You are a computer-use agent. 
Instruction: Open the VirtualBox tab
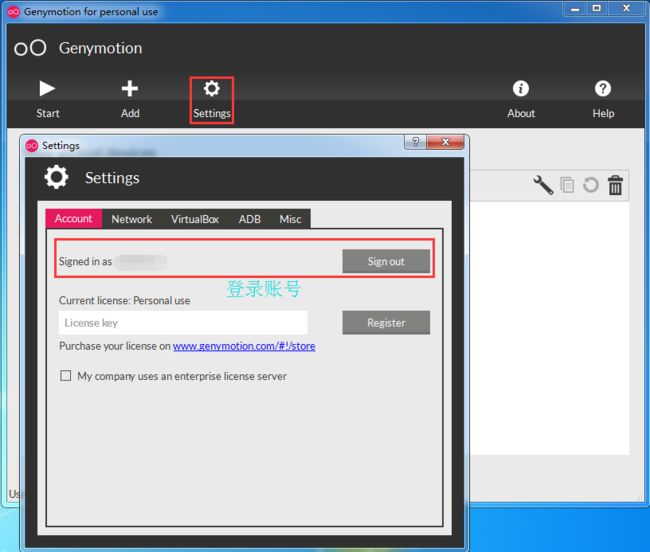click(195, 219)
